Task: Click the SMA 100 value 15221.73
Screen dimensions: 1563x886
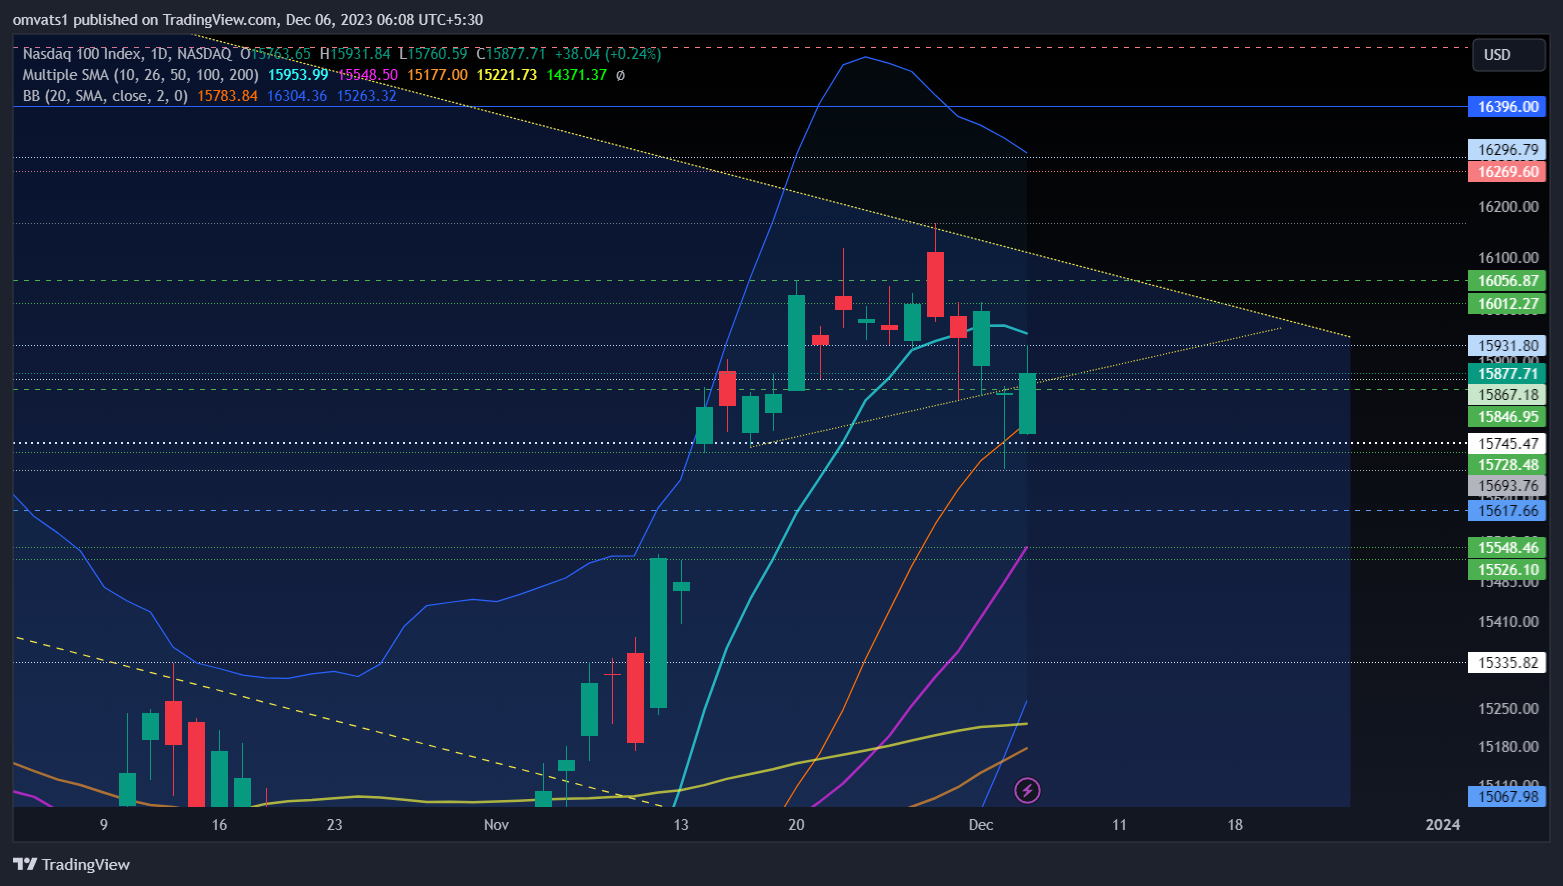Action: [x=507, y=75]
